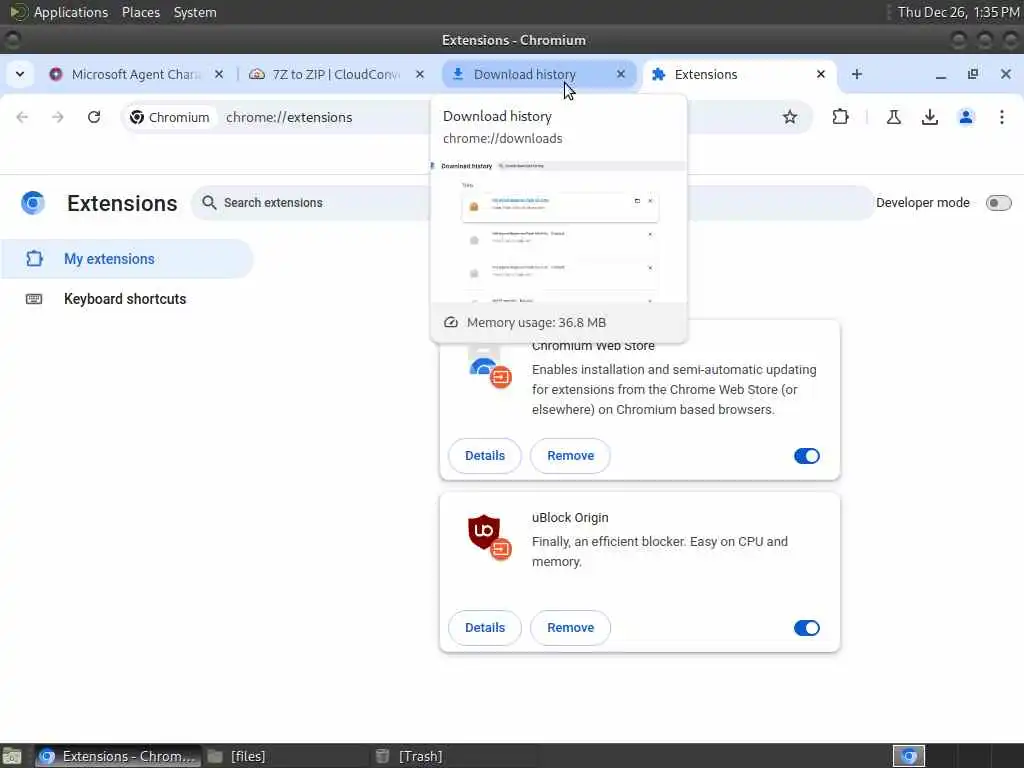Go back with the back arrow

(22, 117)
